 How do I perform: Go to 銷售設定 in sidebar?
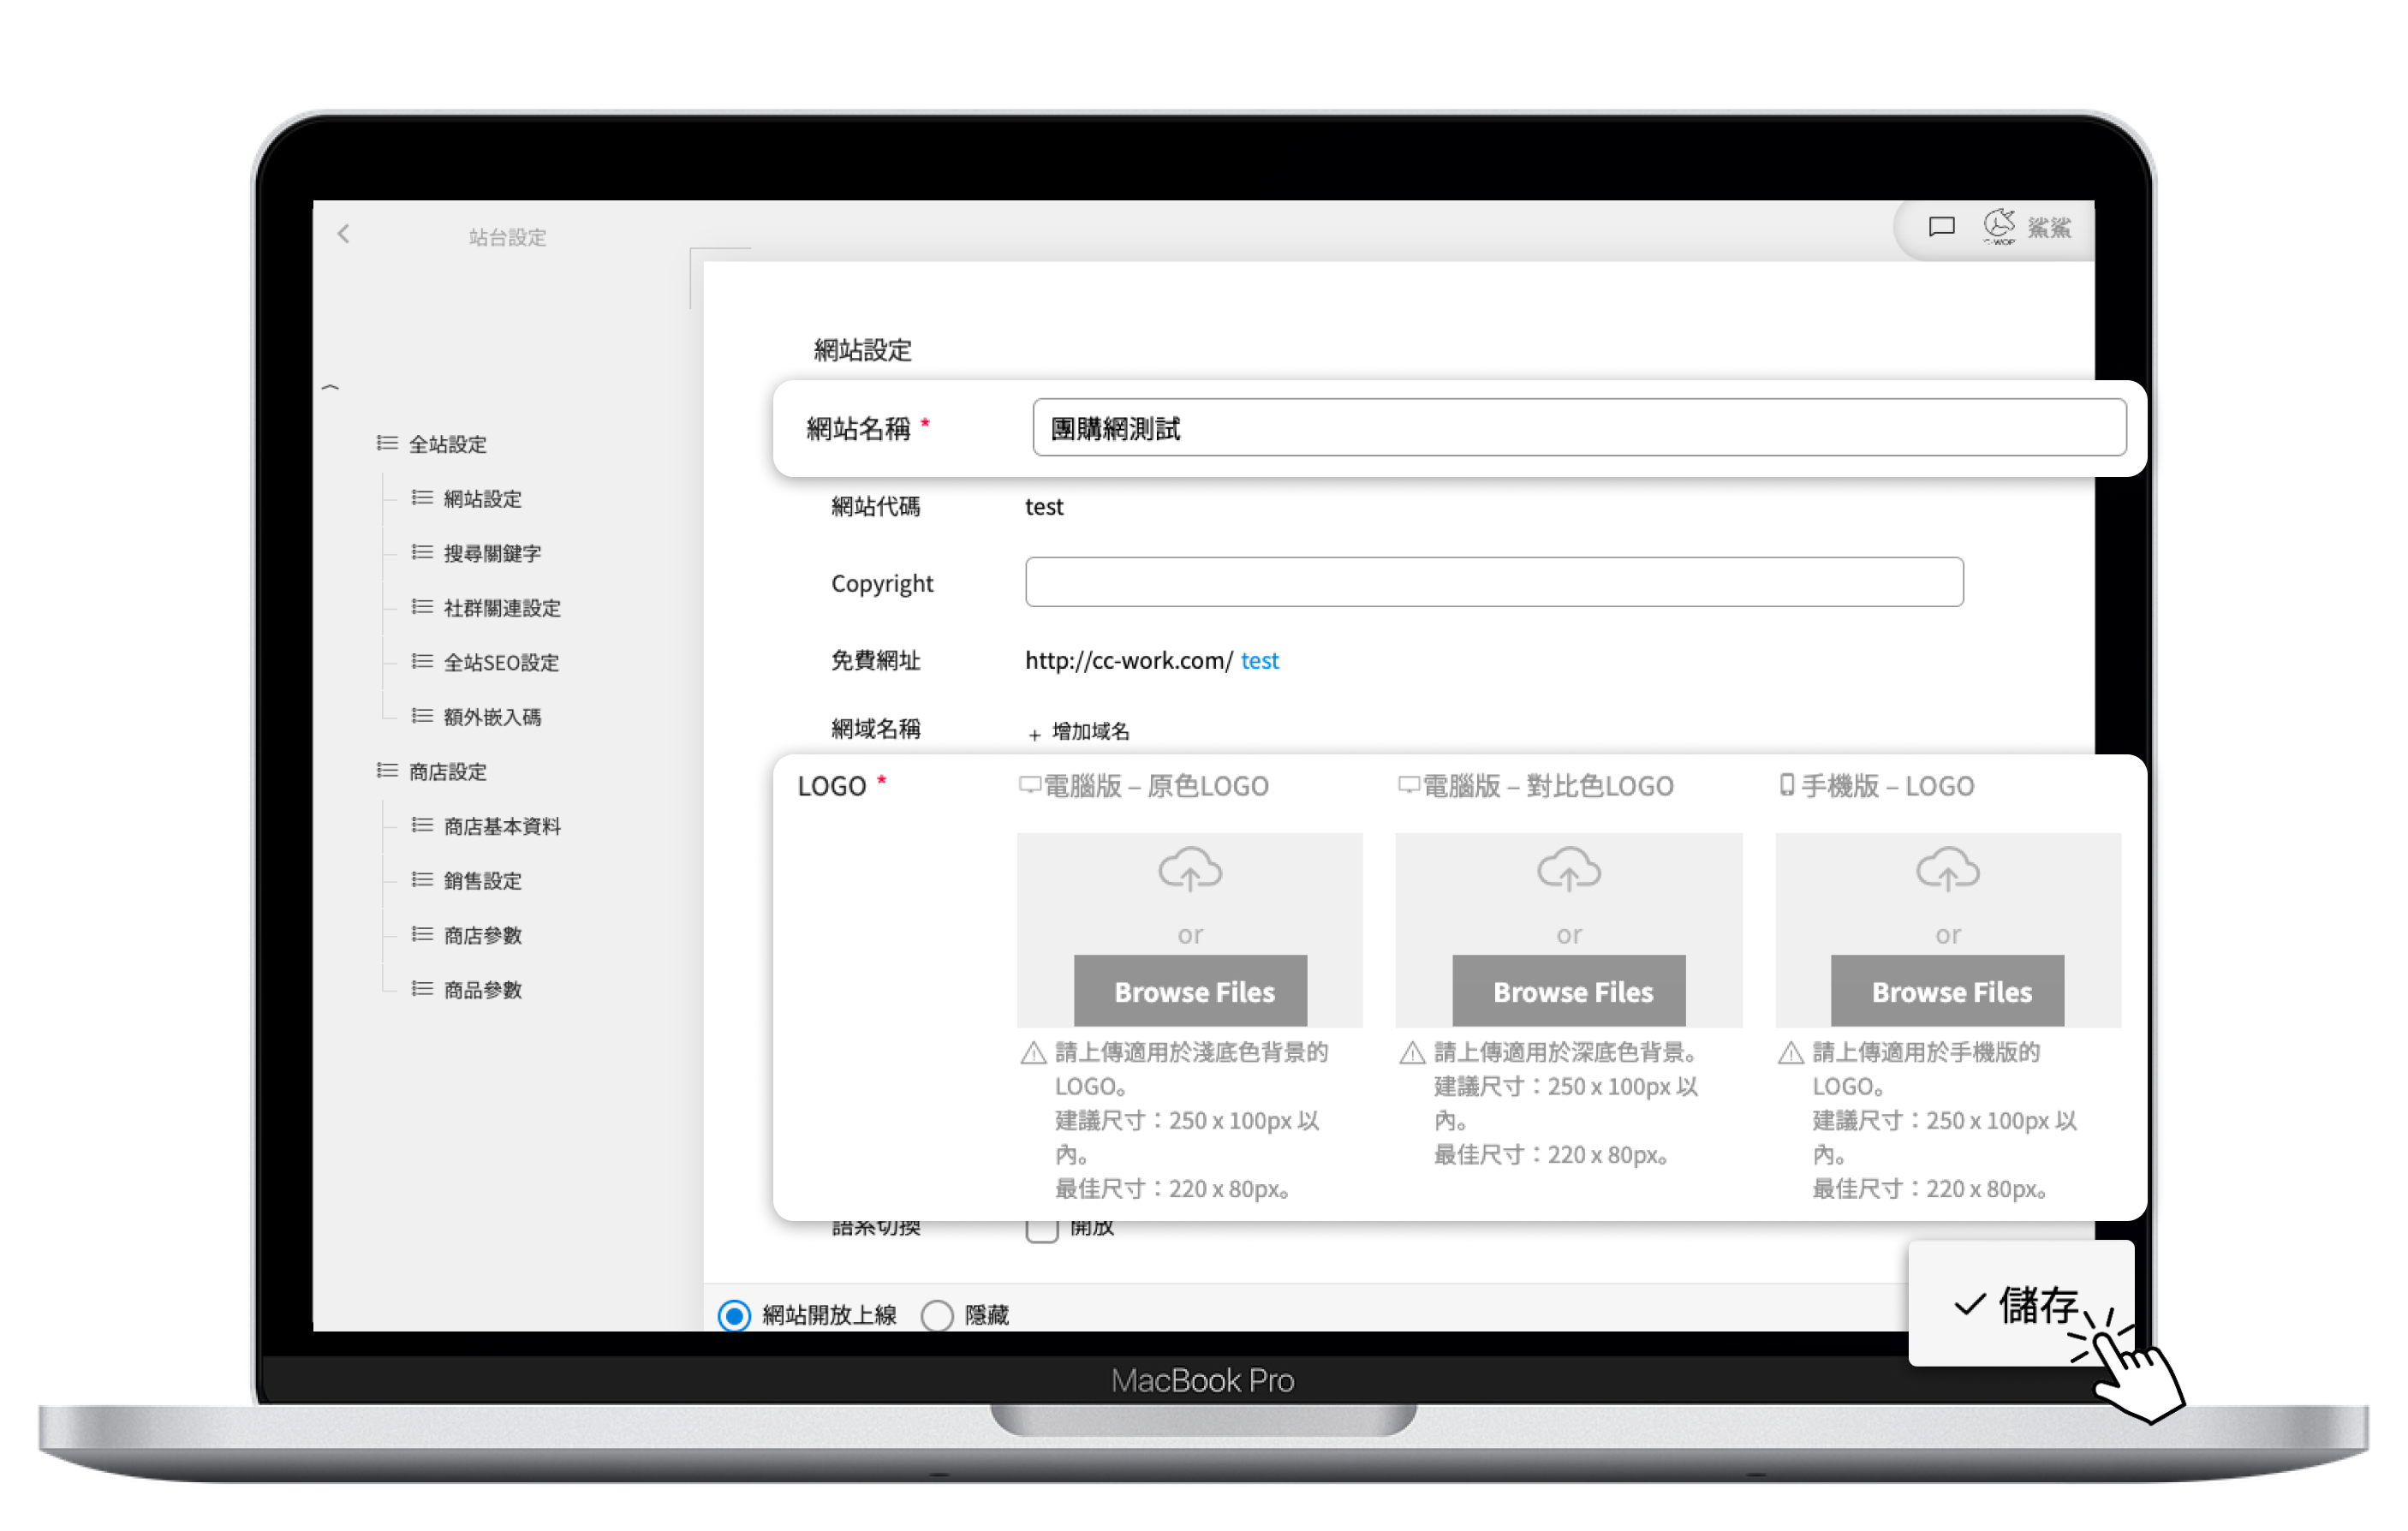(482, 881)
